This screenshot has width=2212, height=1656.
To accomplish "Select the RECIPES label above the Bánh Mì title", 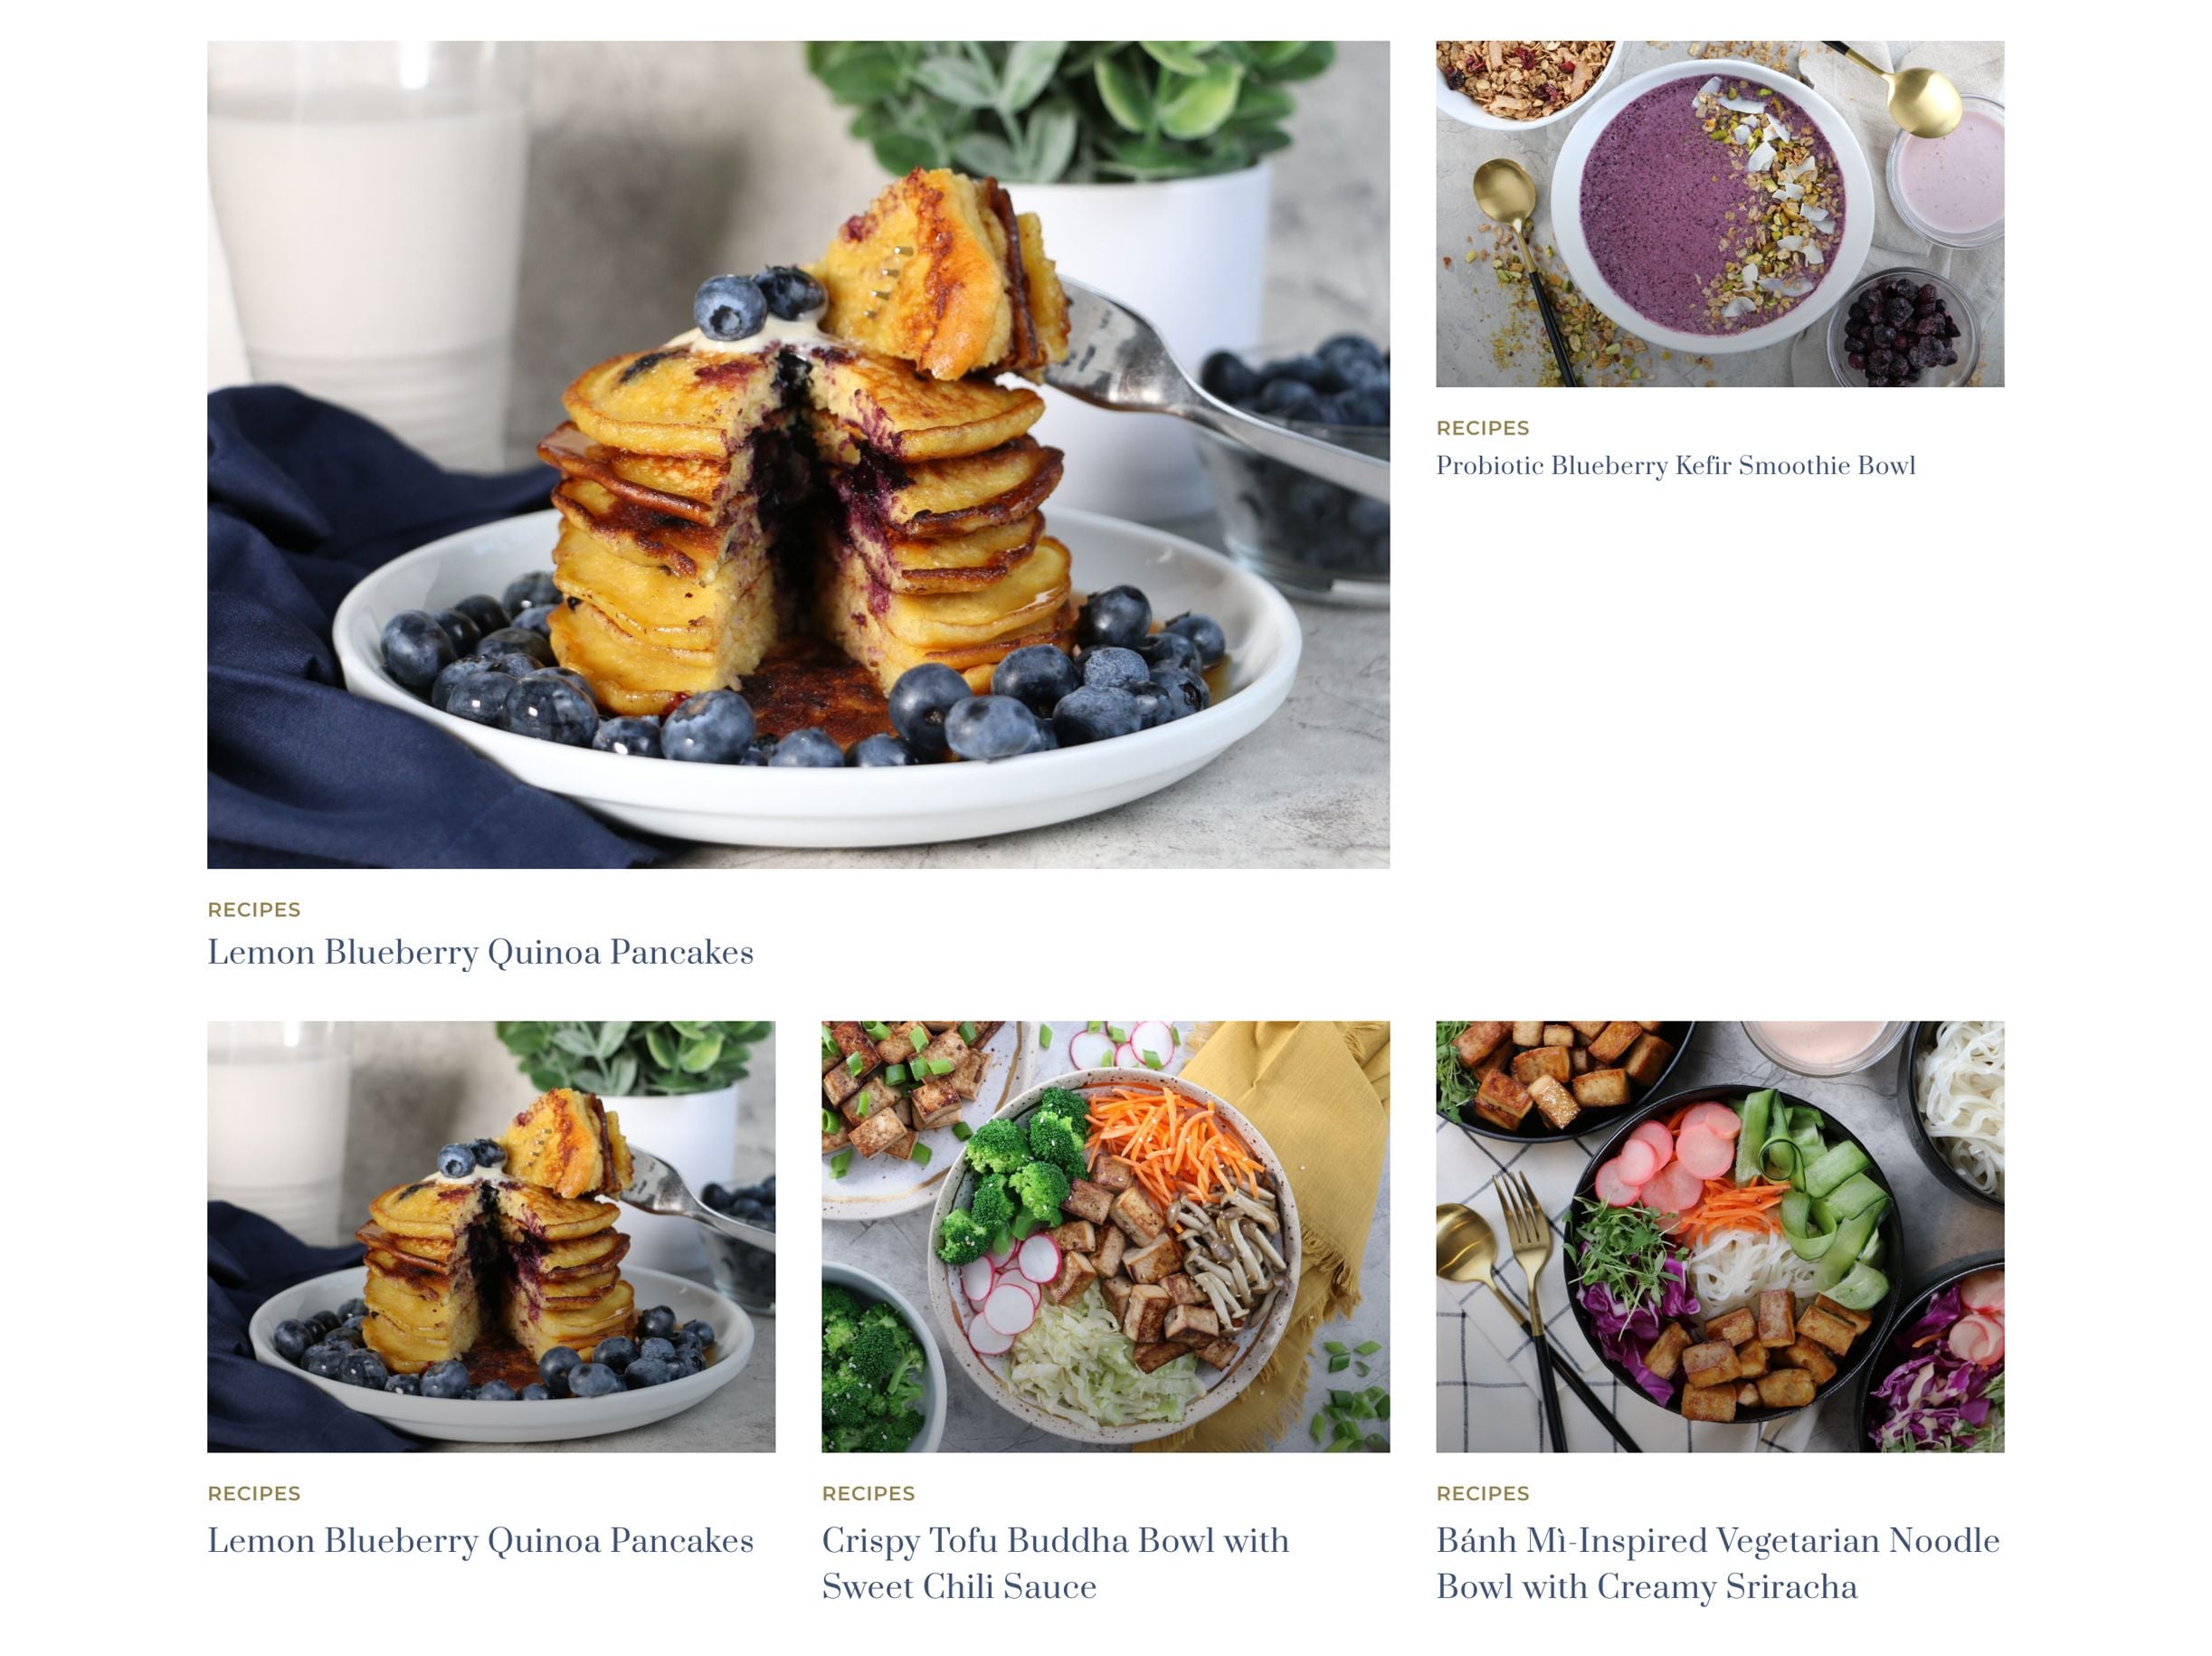I will (x=1483, y=1494).
